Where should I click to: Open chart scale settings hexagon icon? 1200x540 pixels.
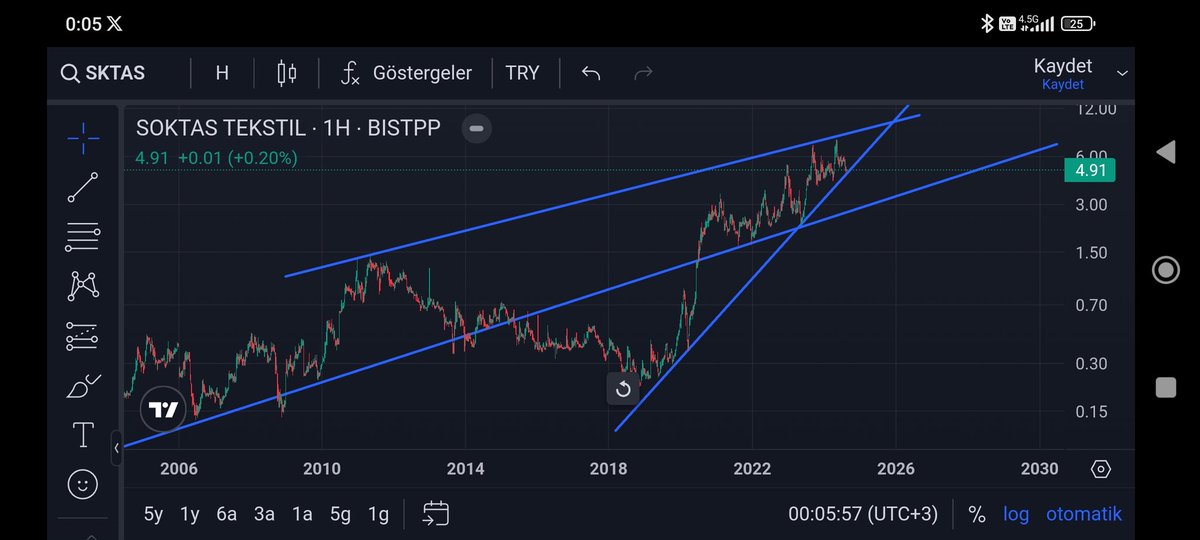point(1100,469)
